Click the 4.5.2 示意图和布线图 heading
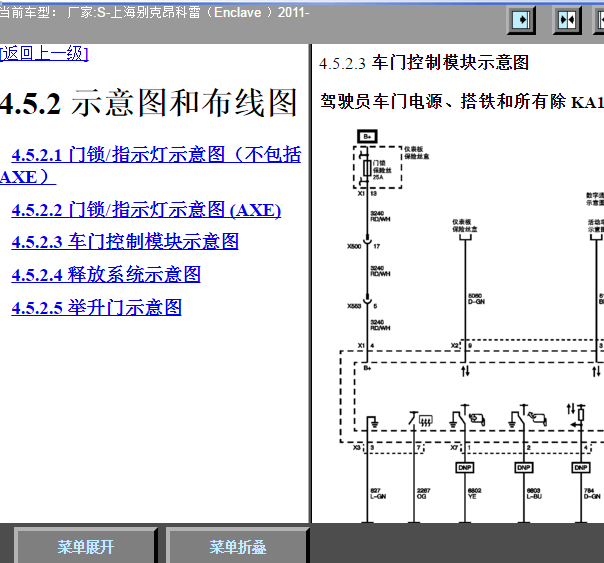604x563 pixels. (x=148, y=103)
